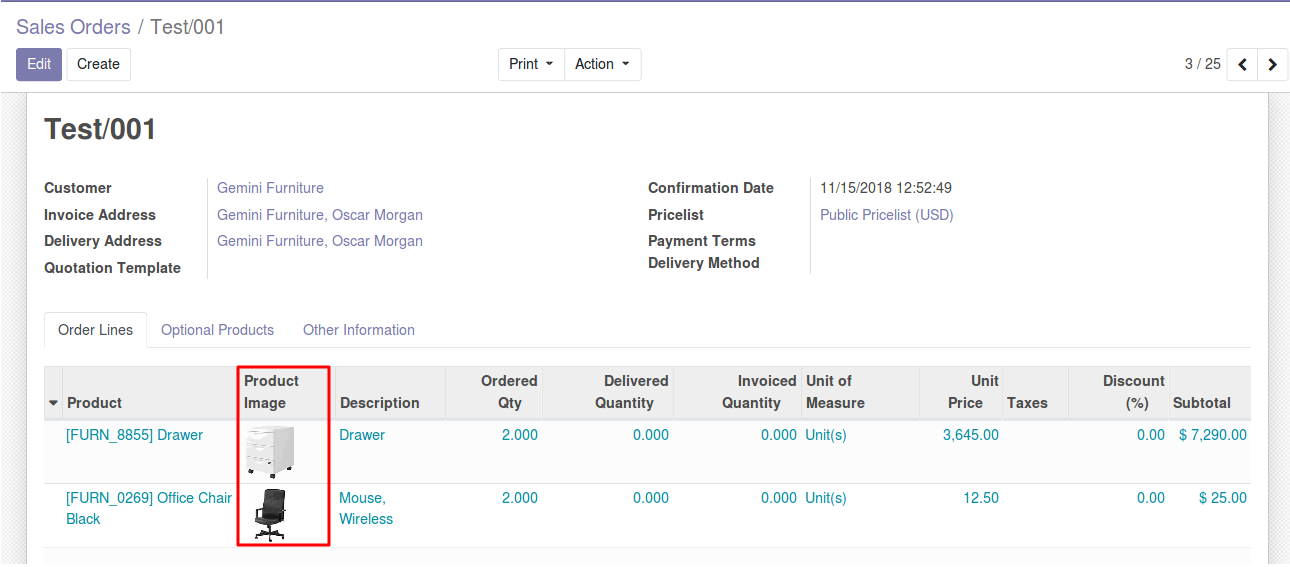
Task: Click the Create button
Action: (98, 64)
